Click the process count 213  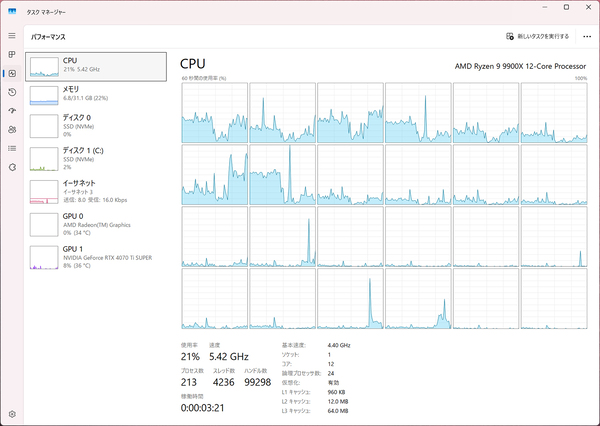[x=189, y=382]
